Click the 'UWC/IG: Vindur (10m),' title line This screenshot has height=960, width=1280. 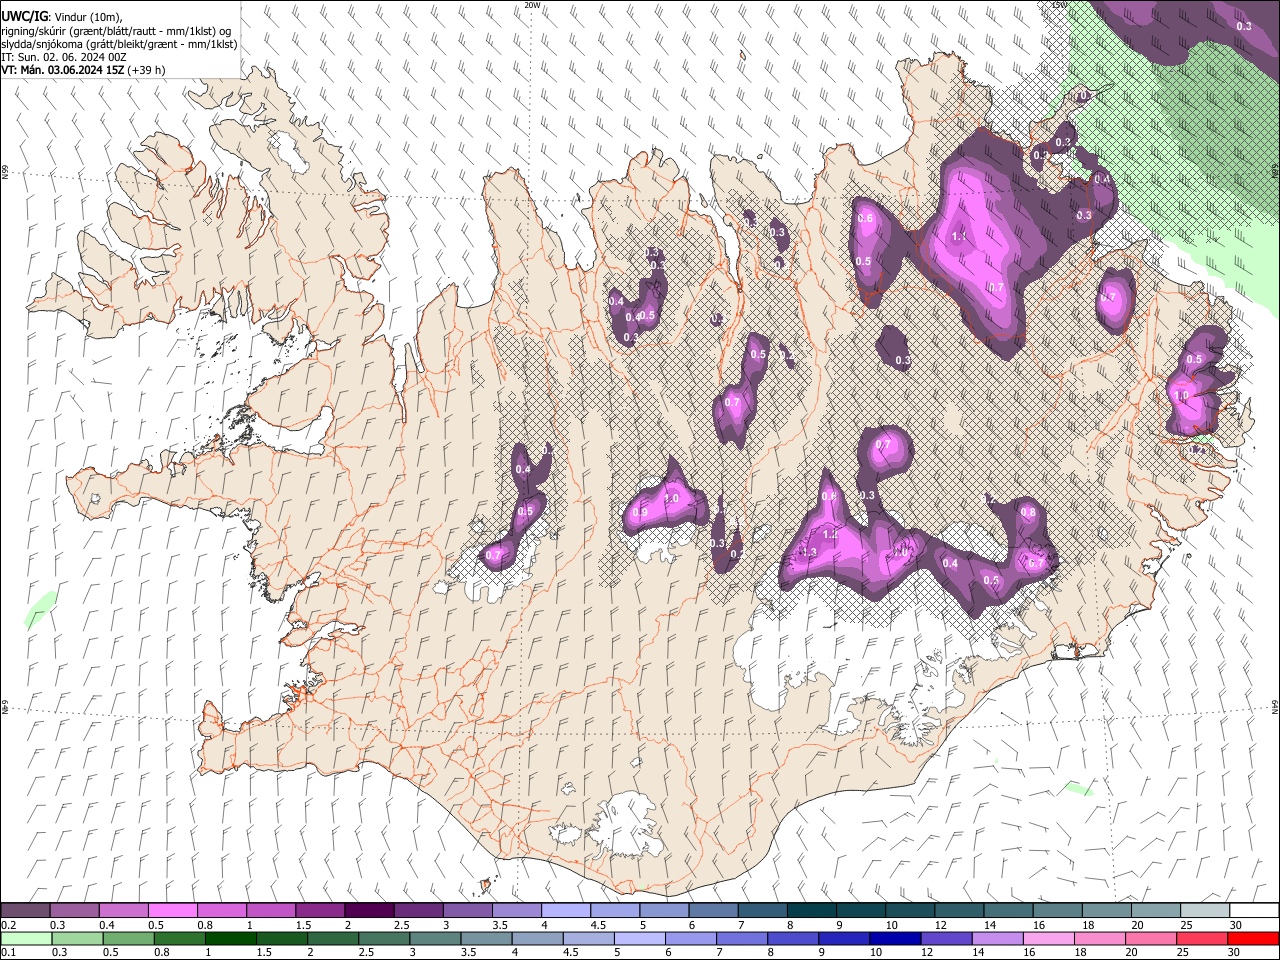click(x=61, y=16)
